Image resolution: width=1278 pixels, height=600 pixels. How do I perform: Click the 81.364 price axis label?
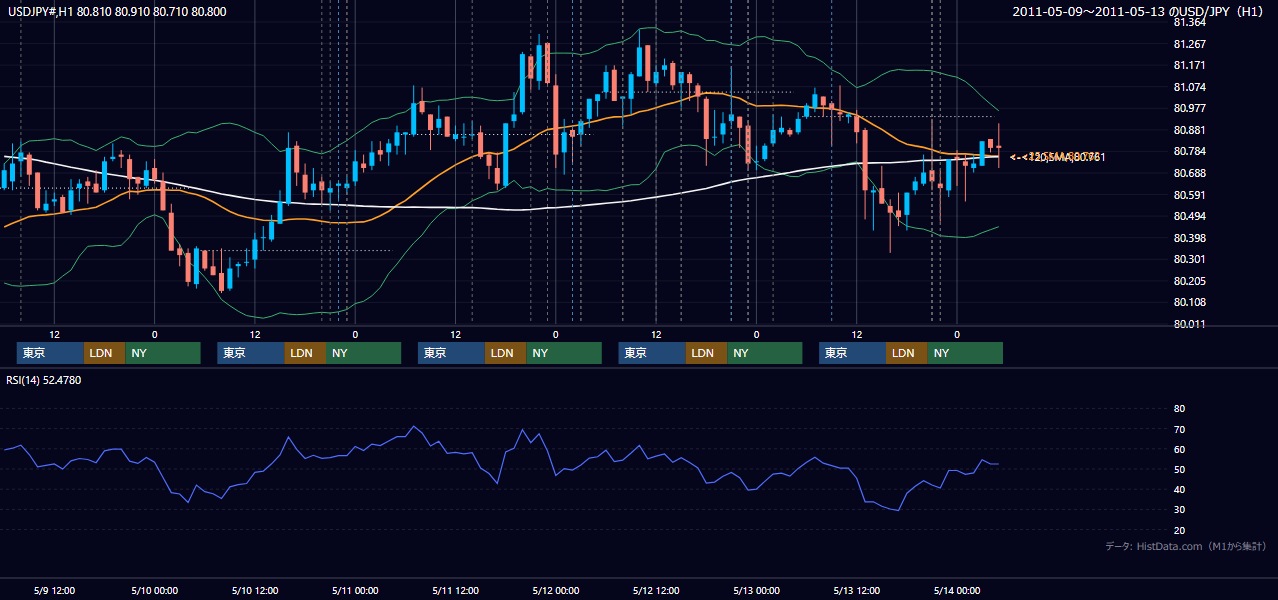click(1189, 22)
